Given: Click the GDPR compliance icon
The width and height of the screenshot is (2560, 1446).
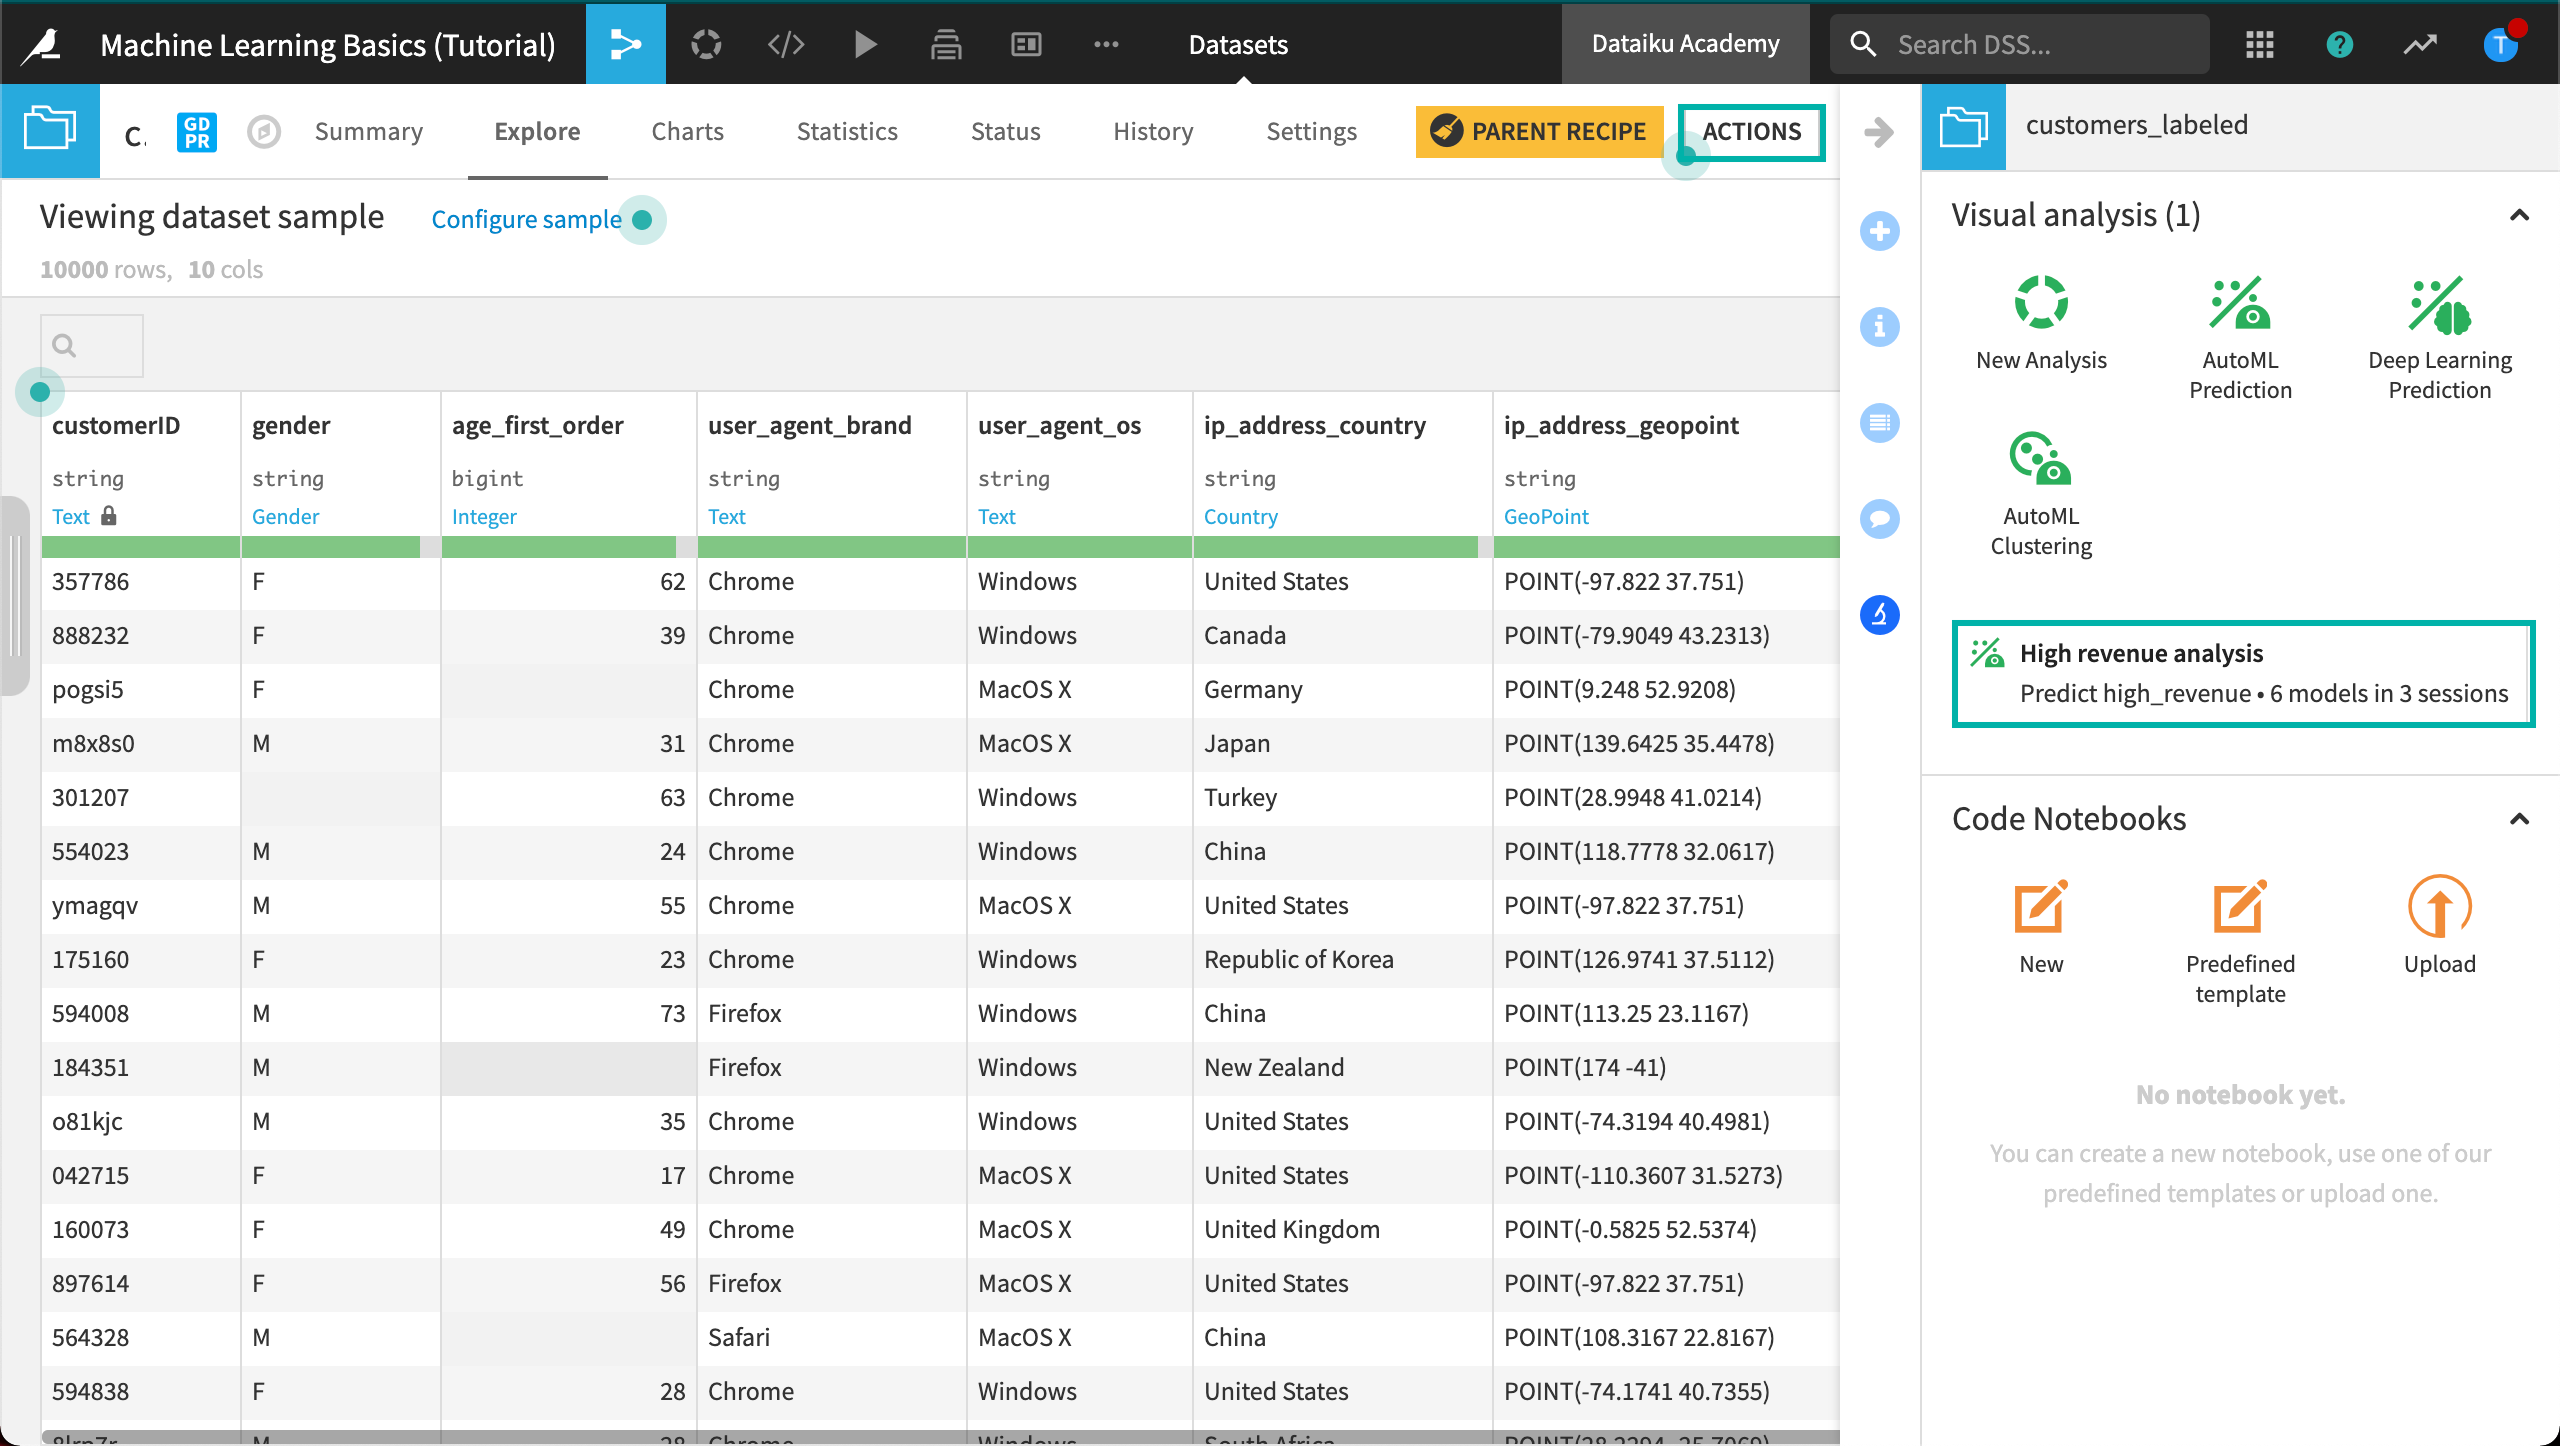Looking at the screenshot, I should (x=197, y=132).
